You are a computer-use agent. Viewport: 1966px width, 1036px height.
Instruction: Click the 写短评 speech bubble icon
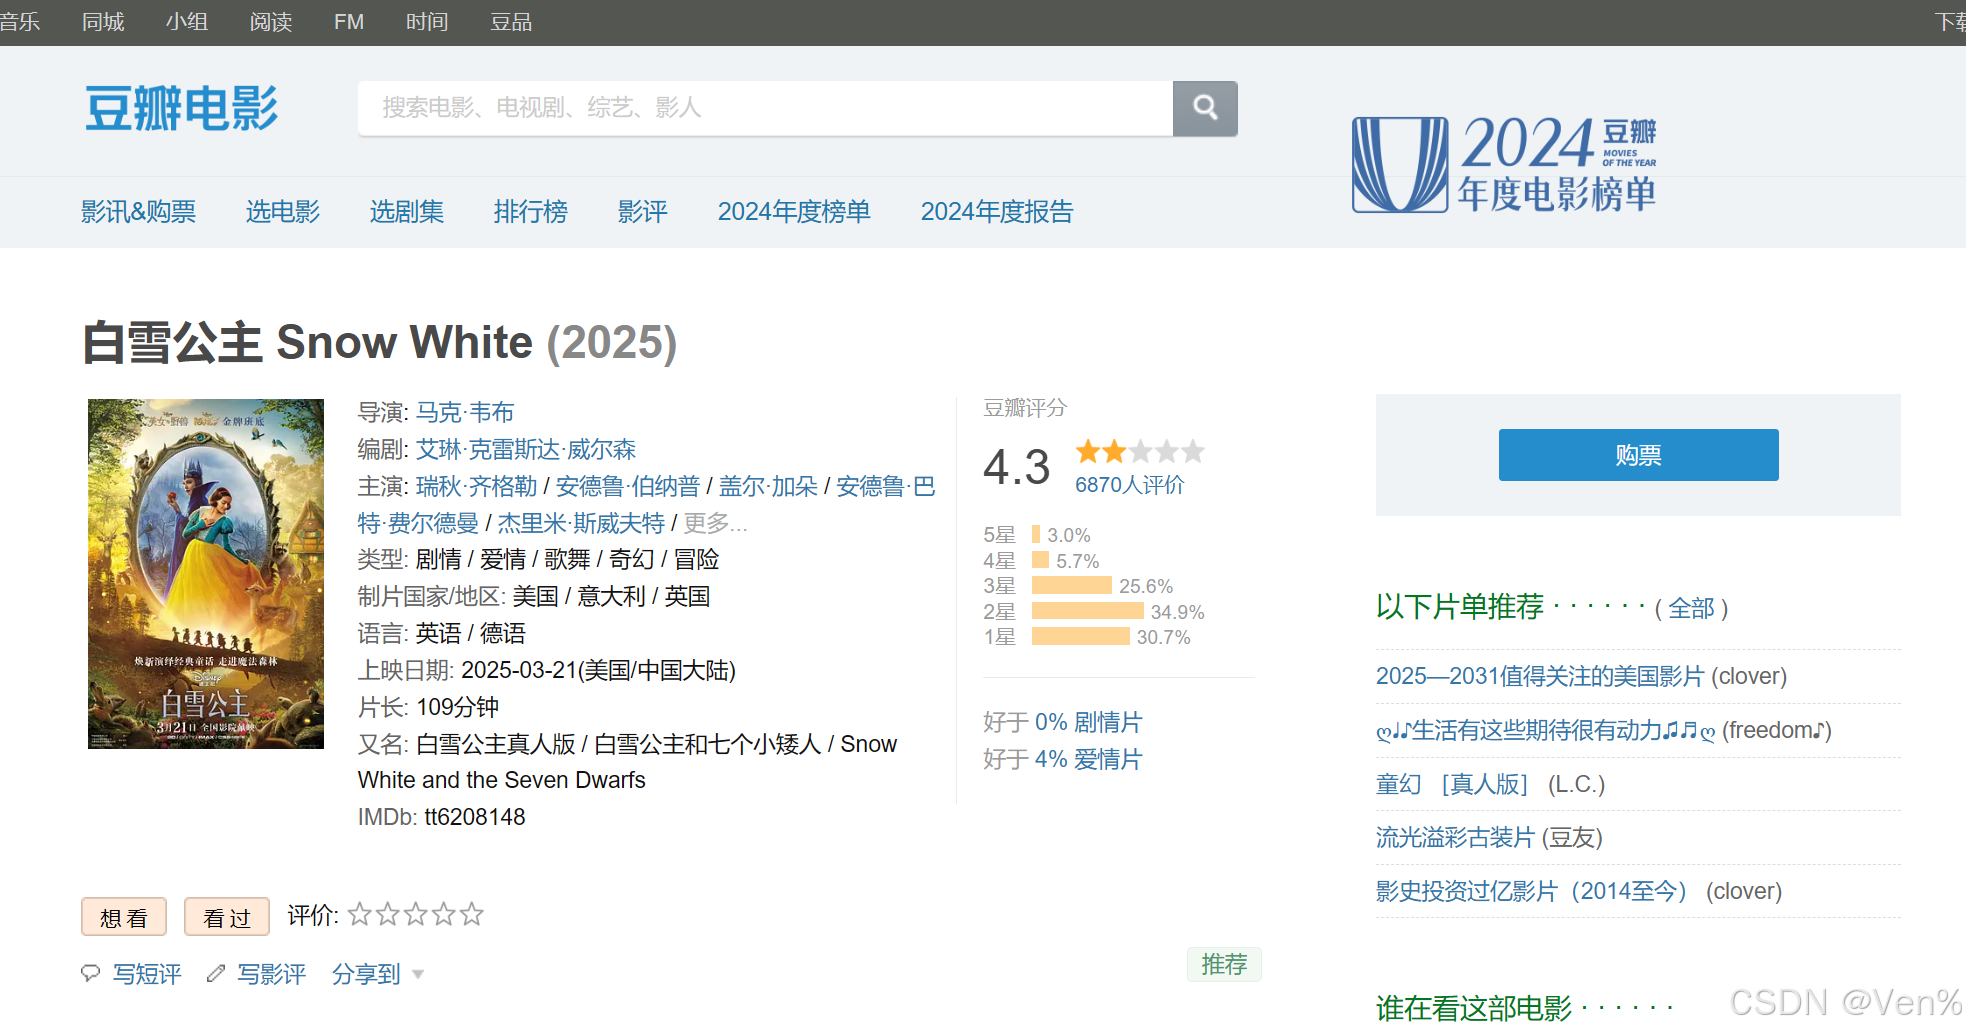[x=91, y=973]
